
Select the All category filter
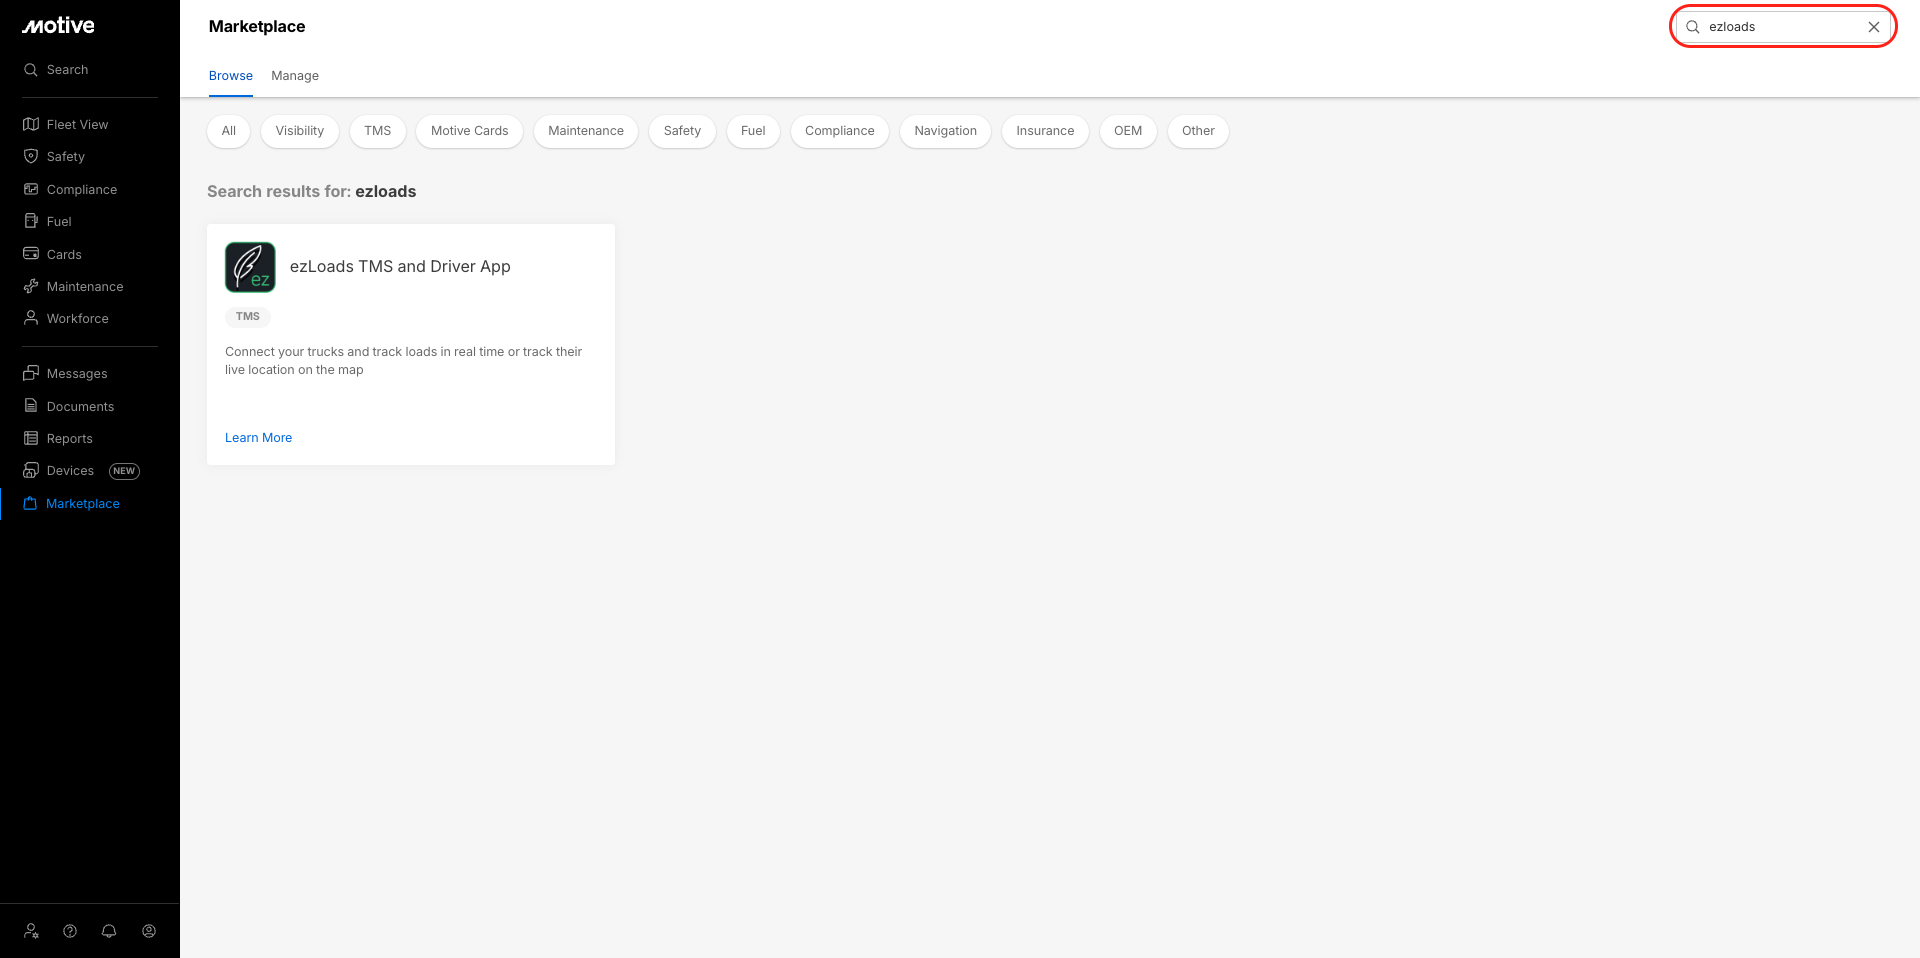229,131
